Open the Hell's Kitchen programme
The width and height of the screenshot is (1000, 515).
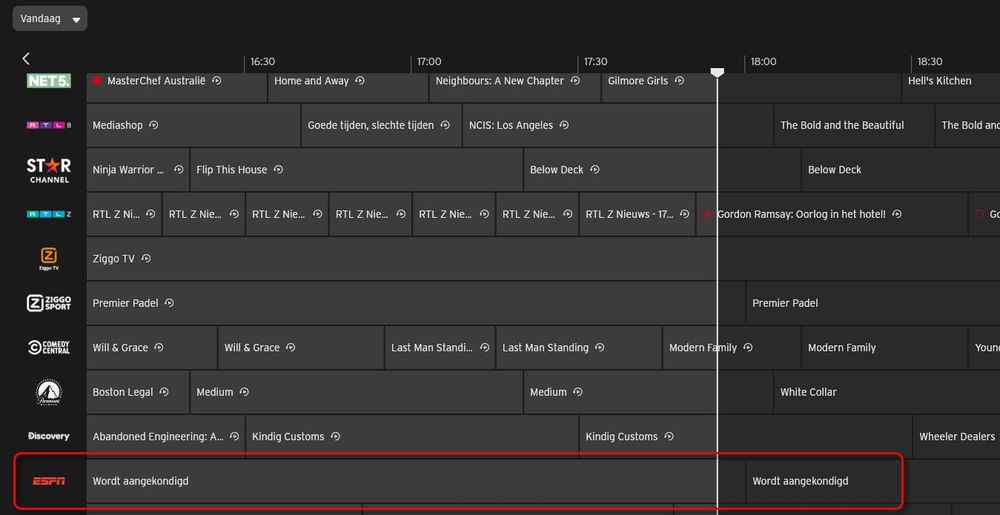pyautogui.click(x=951, y=87)
